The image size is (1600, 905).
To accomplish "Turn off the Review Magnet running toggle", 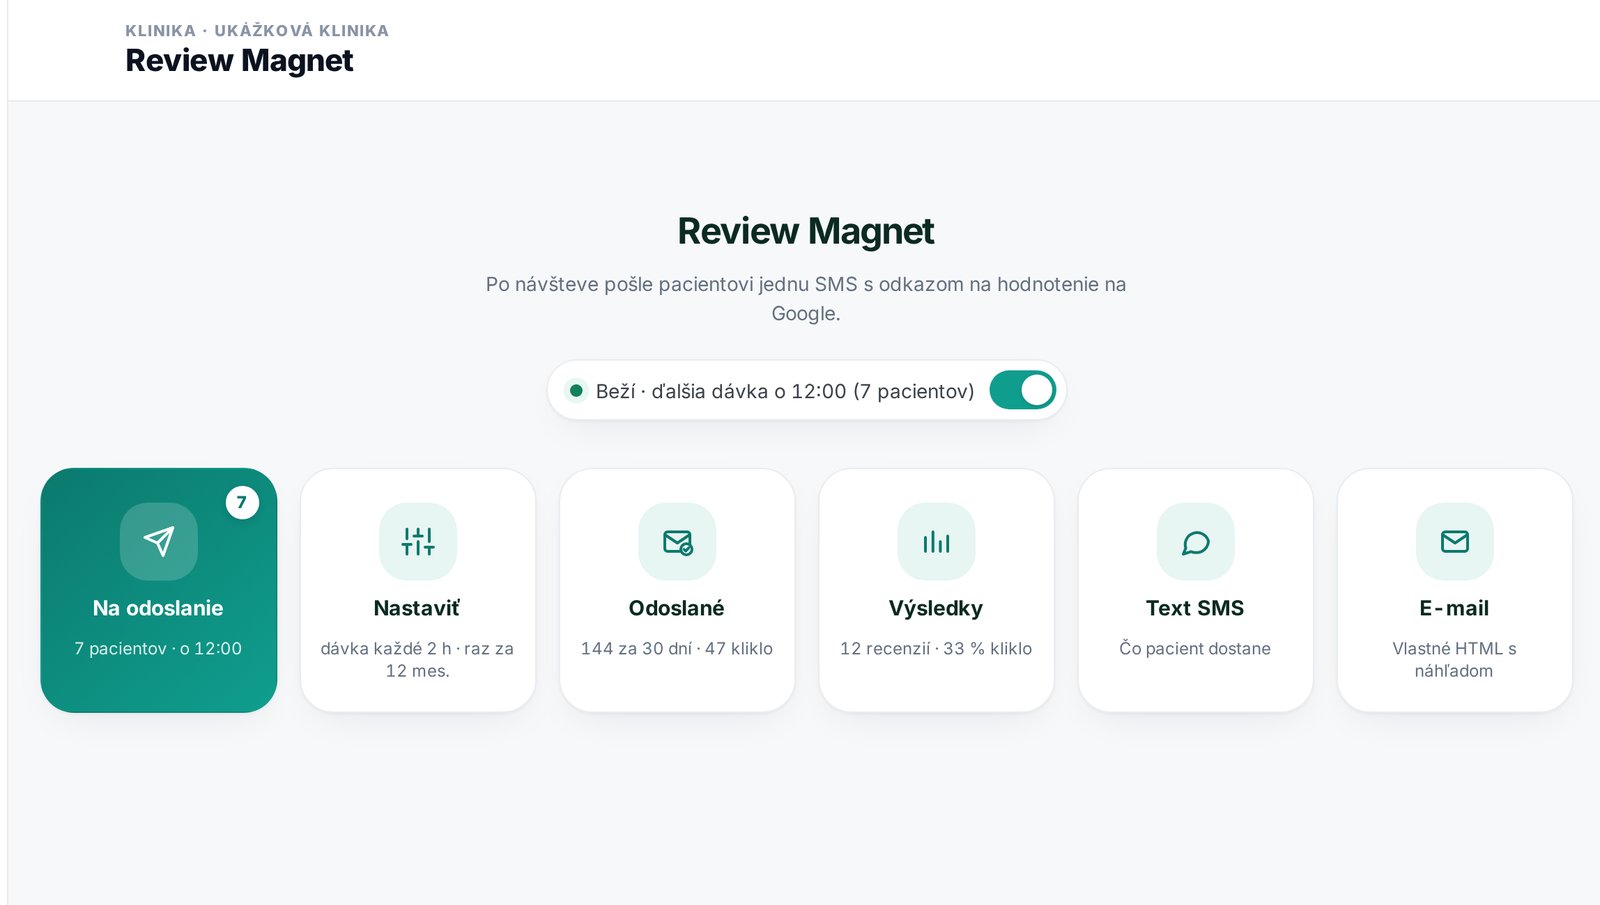I will tap(1022, 390).
